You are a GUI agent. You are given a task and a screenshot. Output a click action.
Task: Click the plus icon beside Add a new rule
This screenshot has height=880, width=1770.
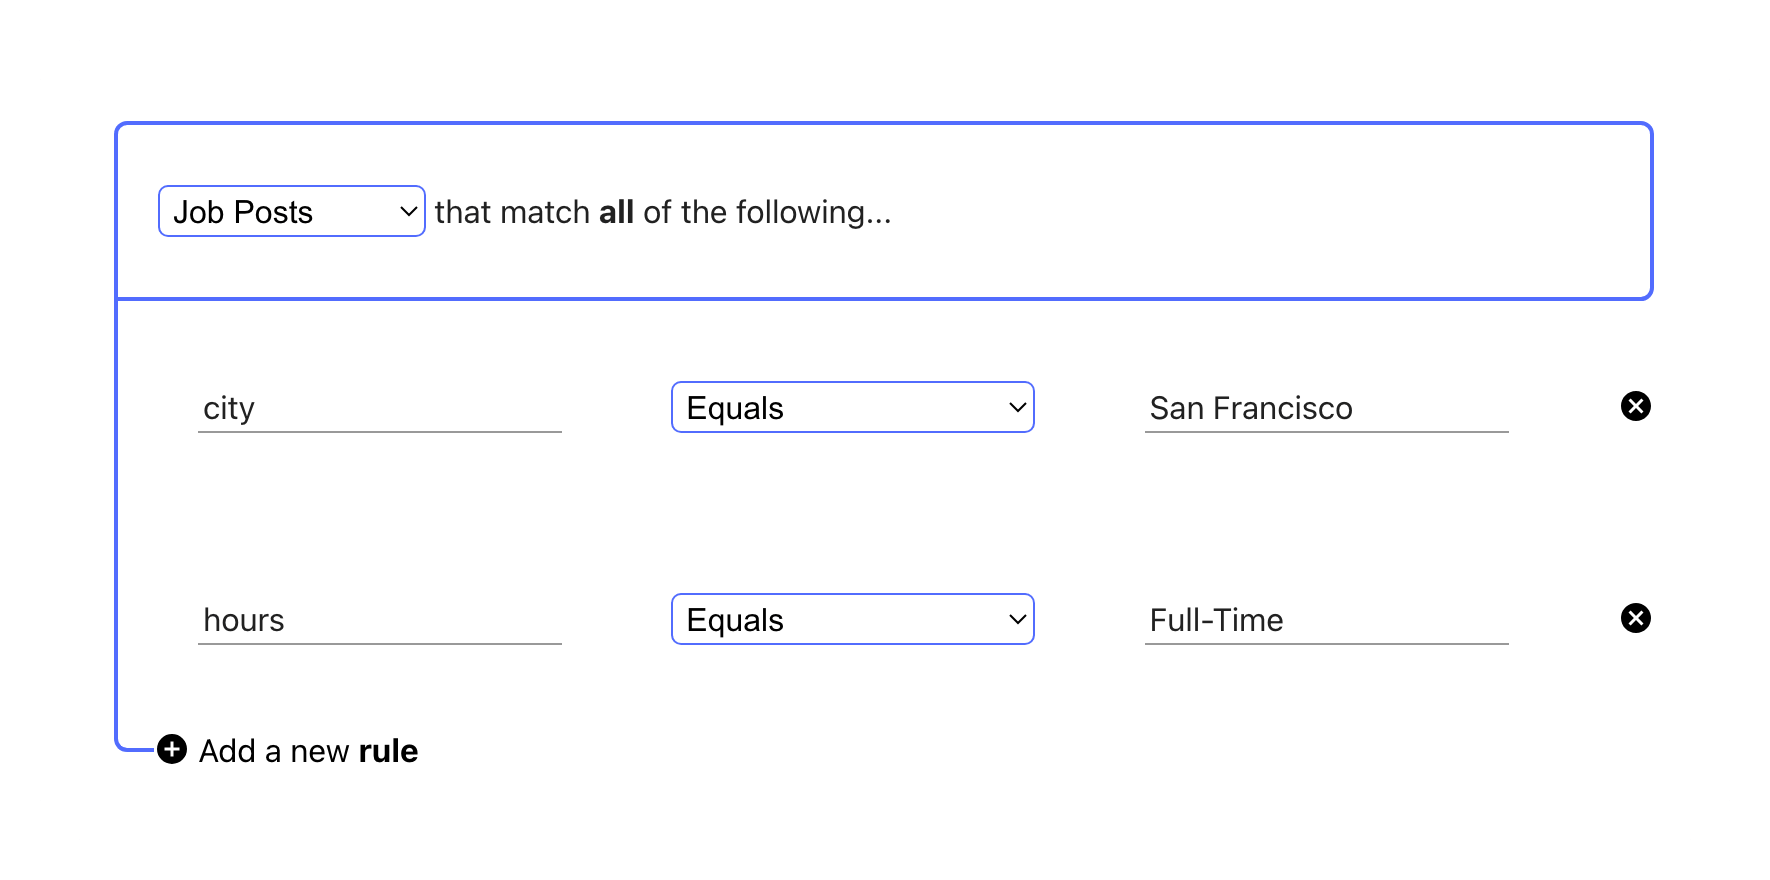pos(170,749)
